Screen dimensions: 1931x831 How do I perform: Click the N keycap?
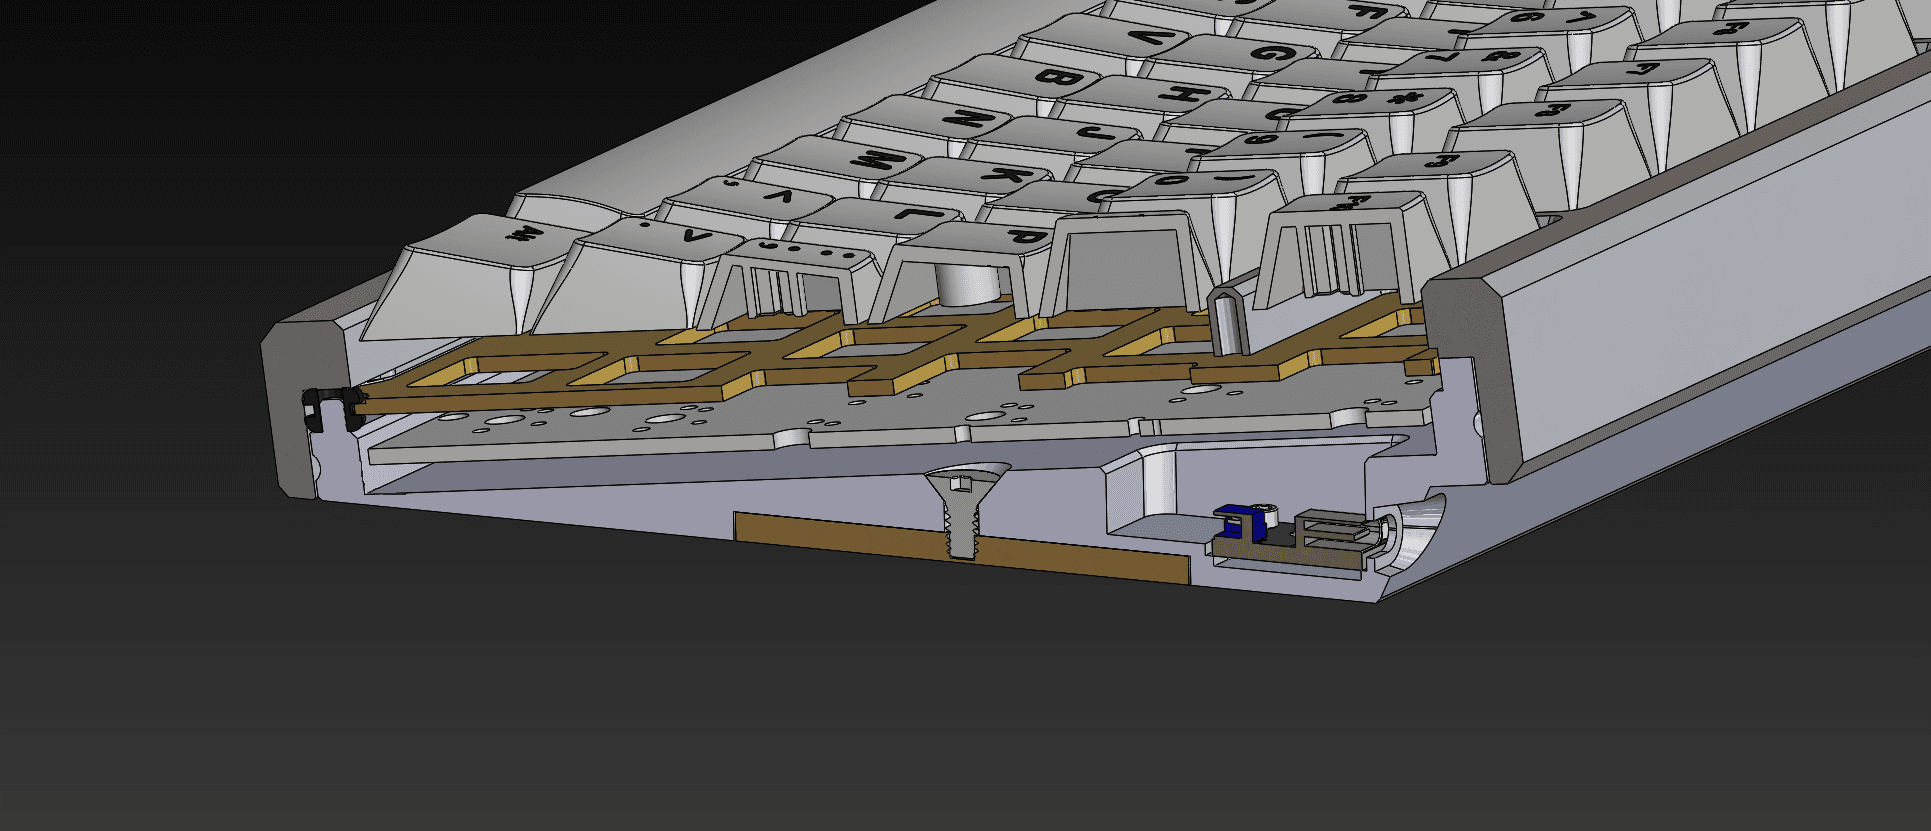965,119
